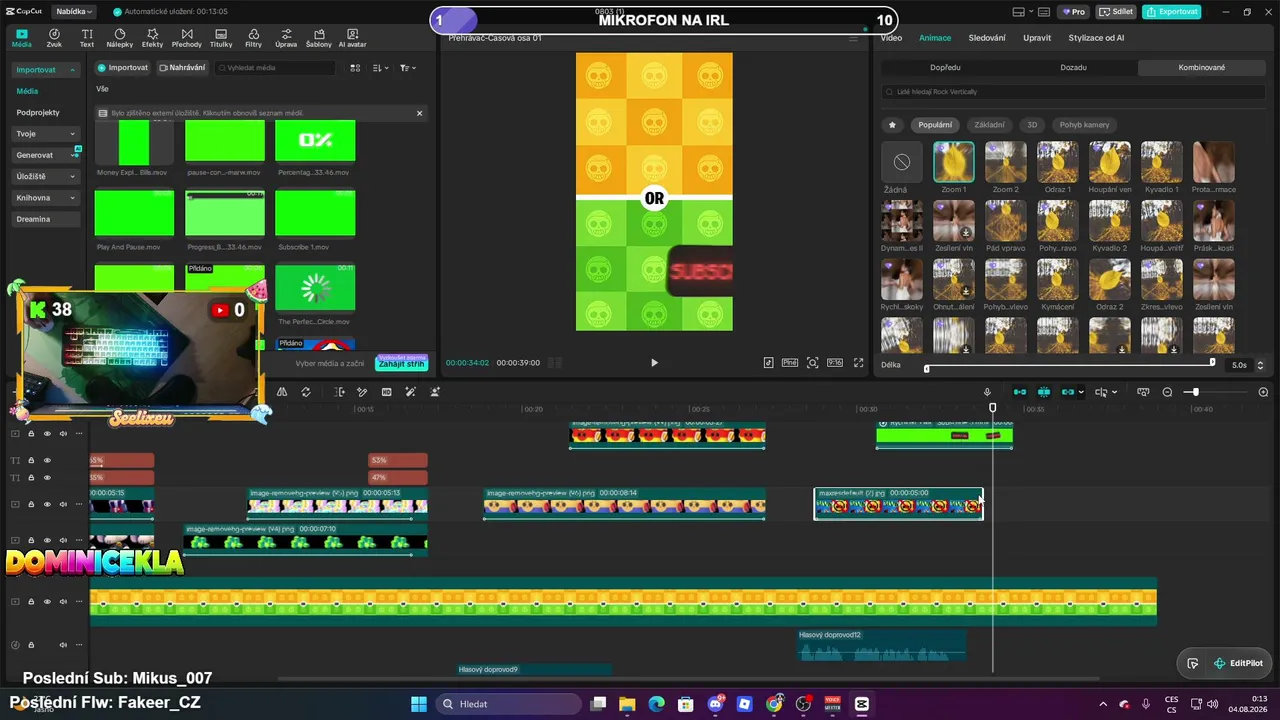Switch to the Video tab
This screenshot has height=720, width=1280.
(891, 38)
